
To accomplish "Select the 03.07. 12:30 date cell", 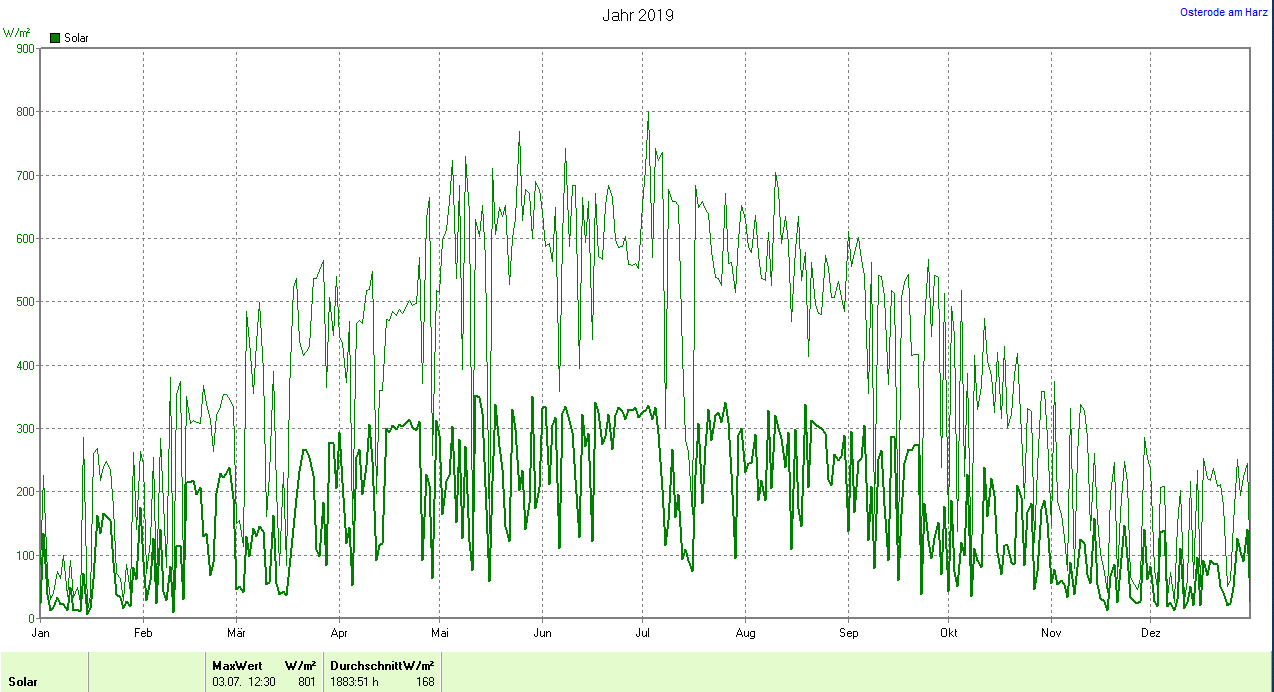I will 243,682.
